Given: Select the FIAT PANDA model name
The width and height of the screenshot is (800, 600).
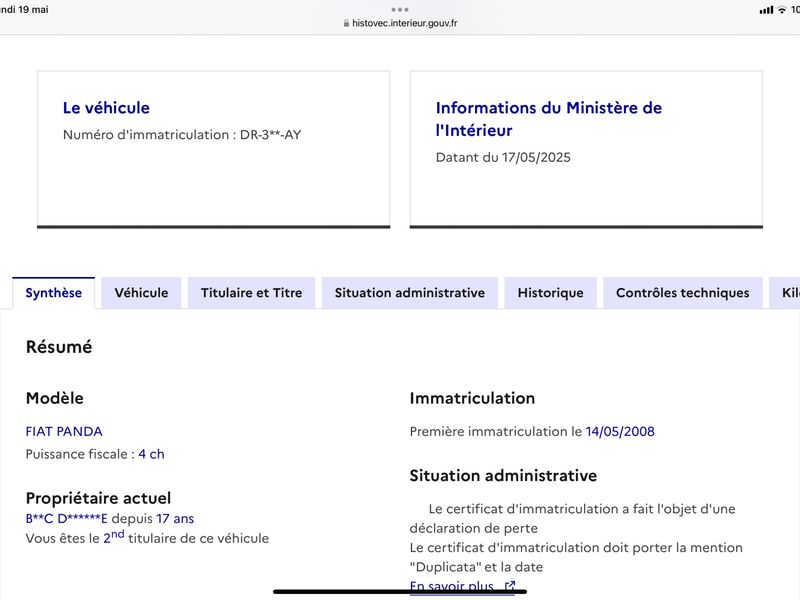Looking at the screenshot, I should tap(64, 432).
